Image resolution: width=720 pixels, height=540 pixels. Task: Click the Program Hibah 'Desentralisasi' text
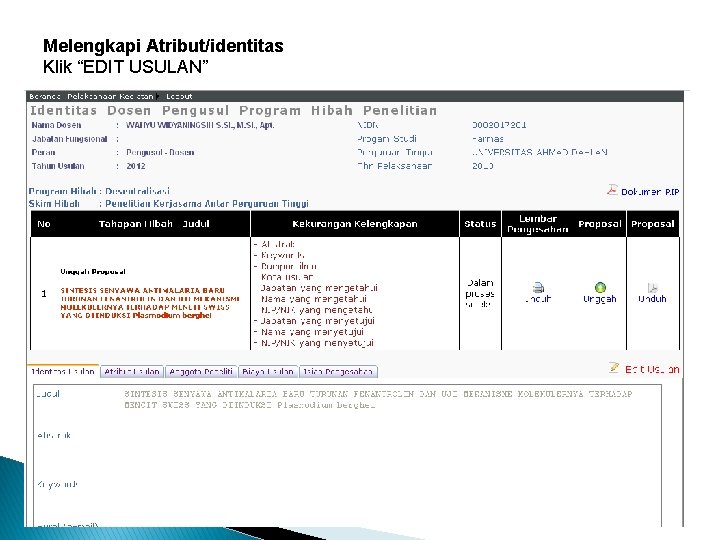click(137, 191)
